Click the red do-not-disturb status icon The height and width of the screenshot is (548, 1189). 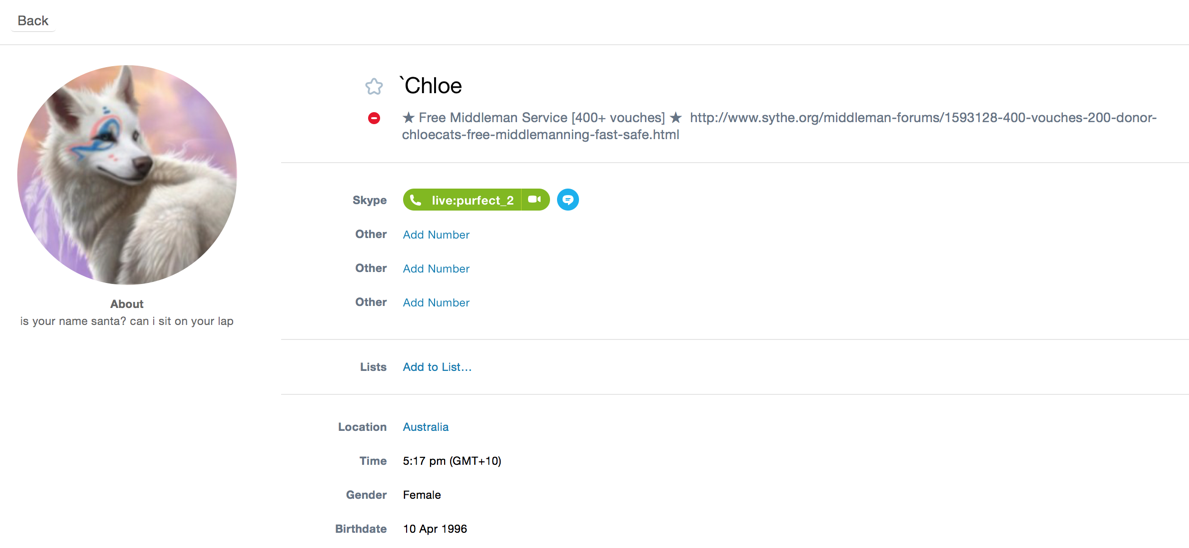374,118
